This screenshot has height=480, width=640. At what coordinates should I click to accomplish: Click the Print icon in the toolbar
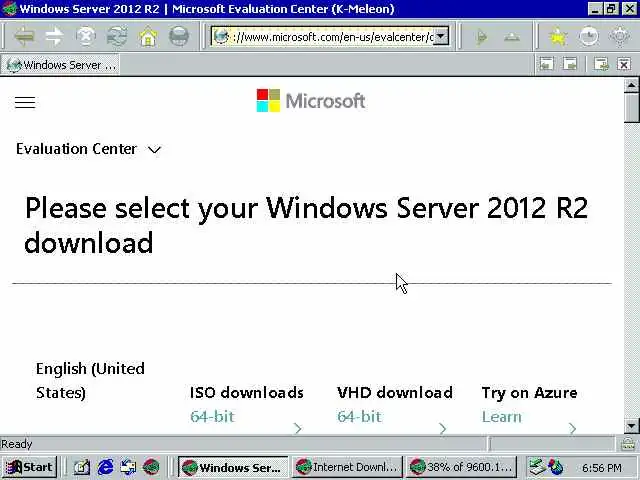pyautogui.click(x=179, y=37)
